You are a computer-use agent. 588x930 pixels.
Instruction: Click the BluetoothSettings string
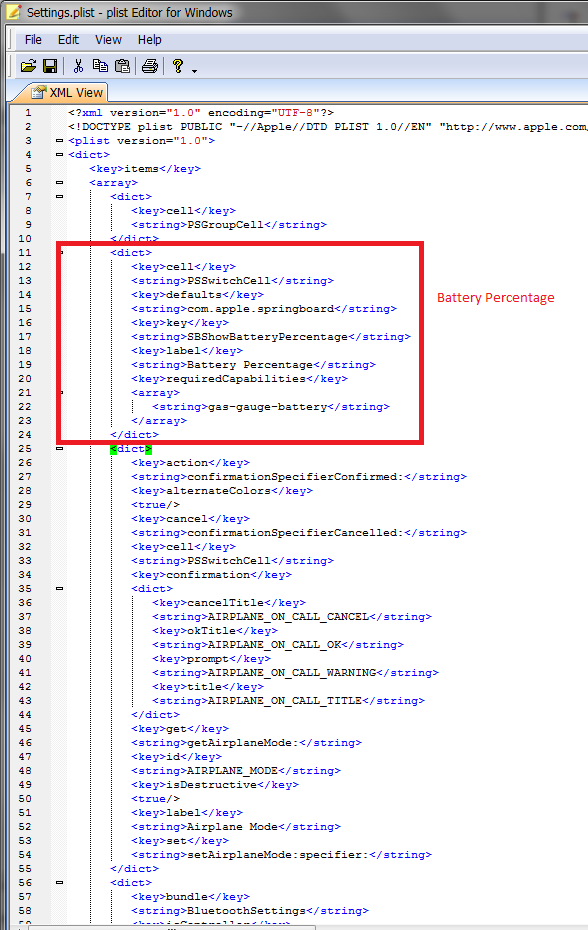coord(246,910)
